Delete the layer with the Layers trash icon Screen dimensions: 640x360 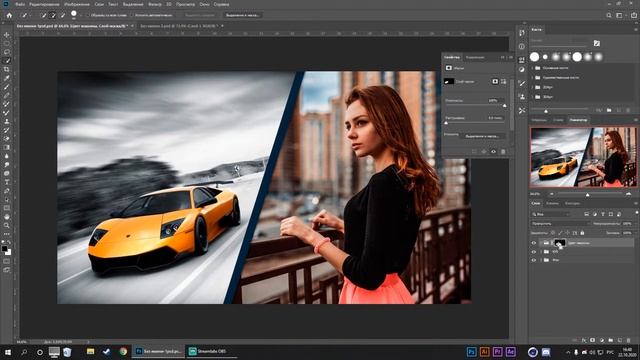coord(629,340)
